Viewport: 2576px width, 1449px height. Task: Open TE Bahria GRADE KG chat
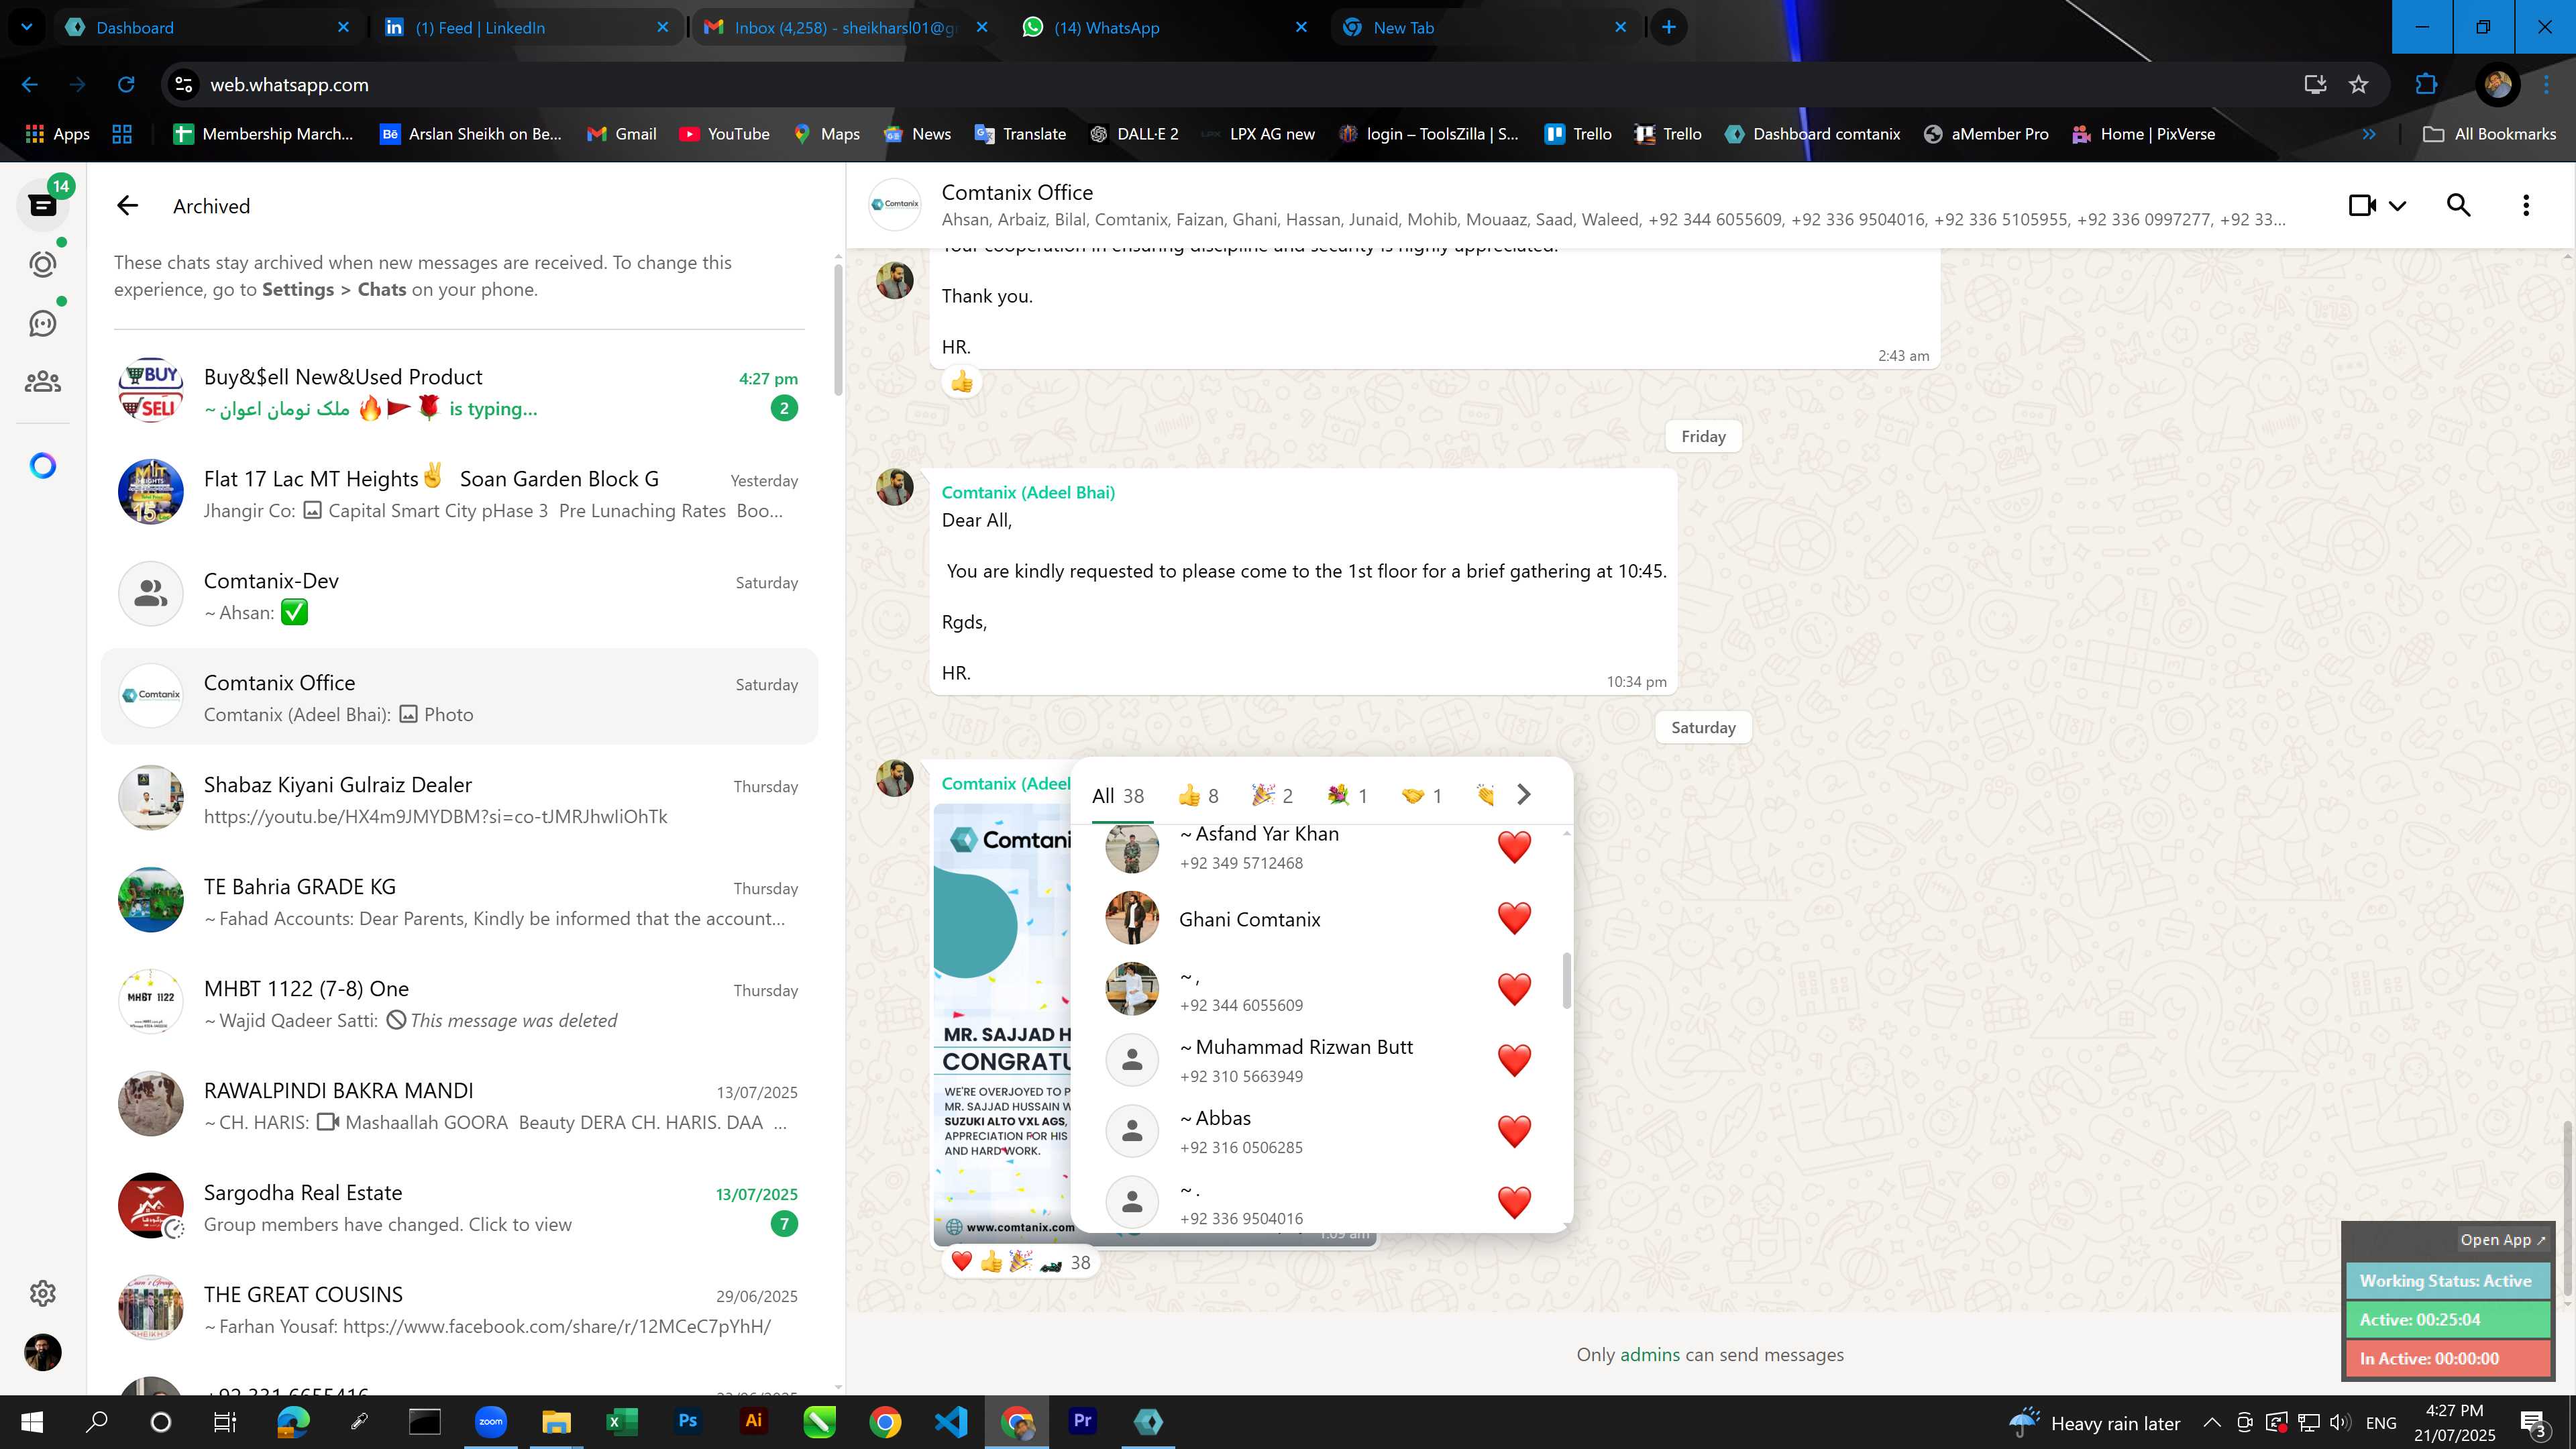(x=459, y=901)
